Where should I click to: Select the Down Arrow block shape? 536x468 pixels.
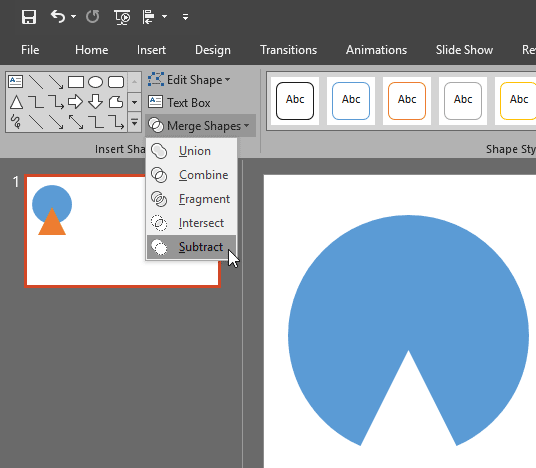pos(95,102)
